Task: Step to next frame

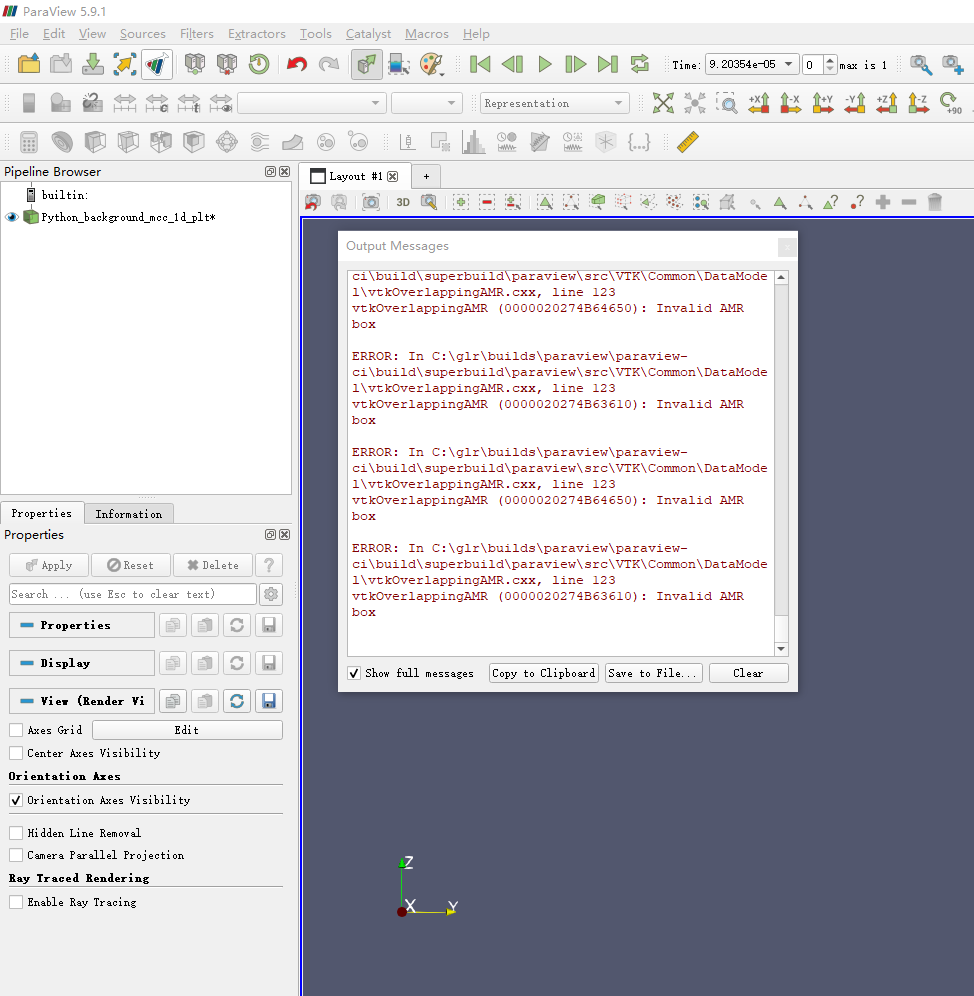Action: tap(576, 64)
